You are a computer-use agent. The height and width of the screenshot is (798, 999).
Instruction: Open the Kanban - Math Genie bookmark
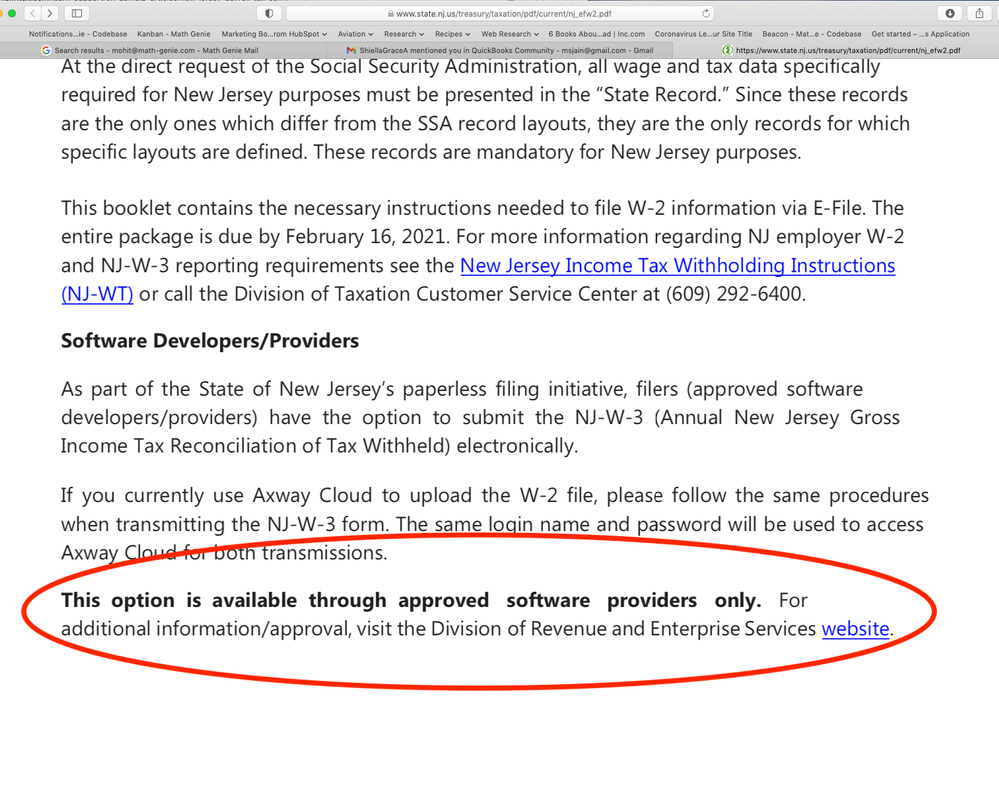point(174,34)
